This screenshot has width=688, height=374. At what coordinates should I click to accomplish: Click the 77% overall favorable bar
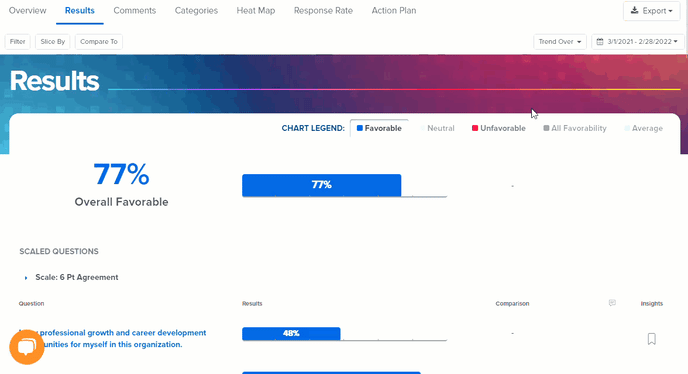click(x=322, y=185)
